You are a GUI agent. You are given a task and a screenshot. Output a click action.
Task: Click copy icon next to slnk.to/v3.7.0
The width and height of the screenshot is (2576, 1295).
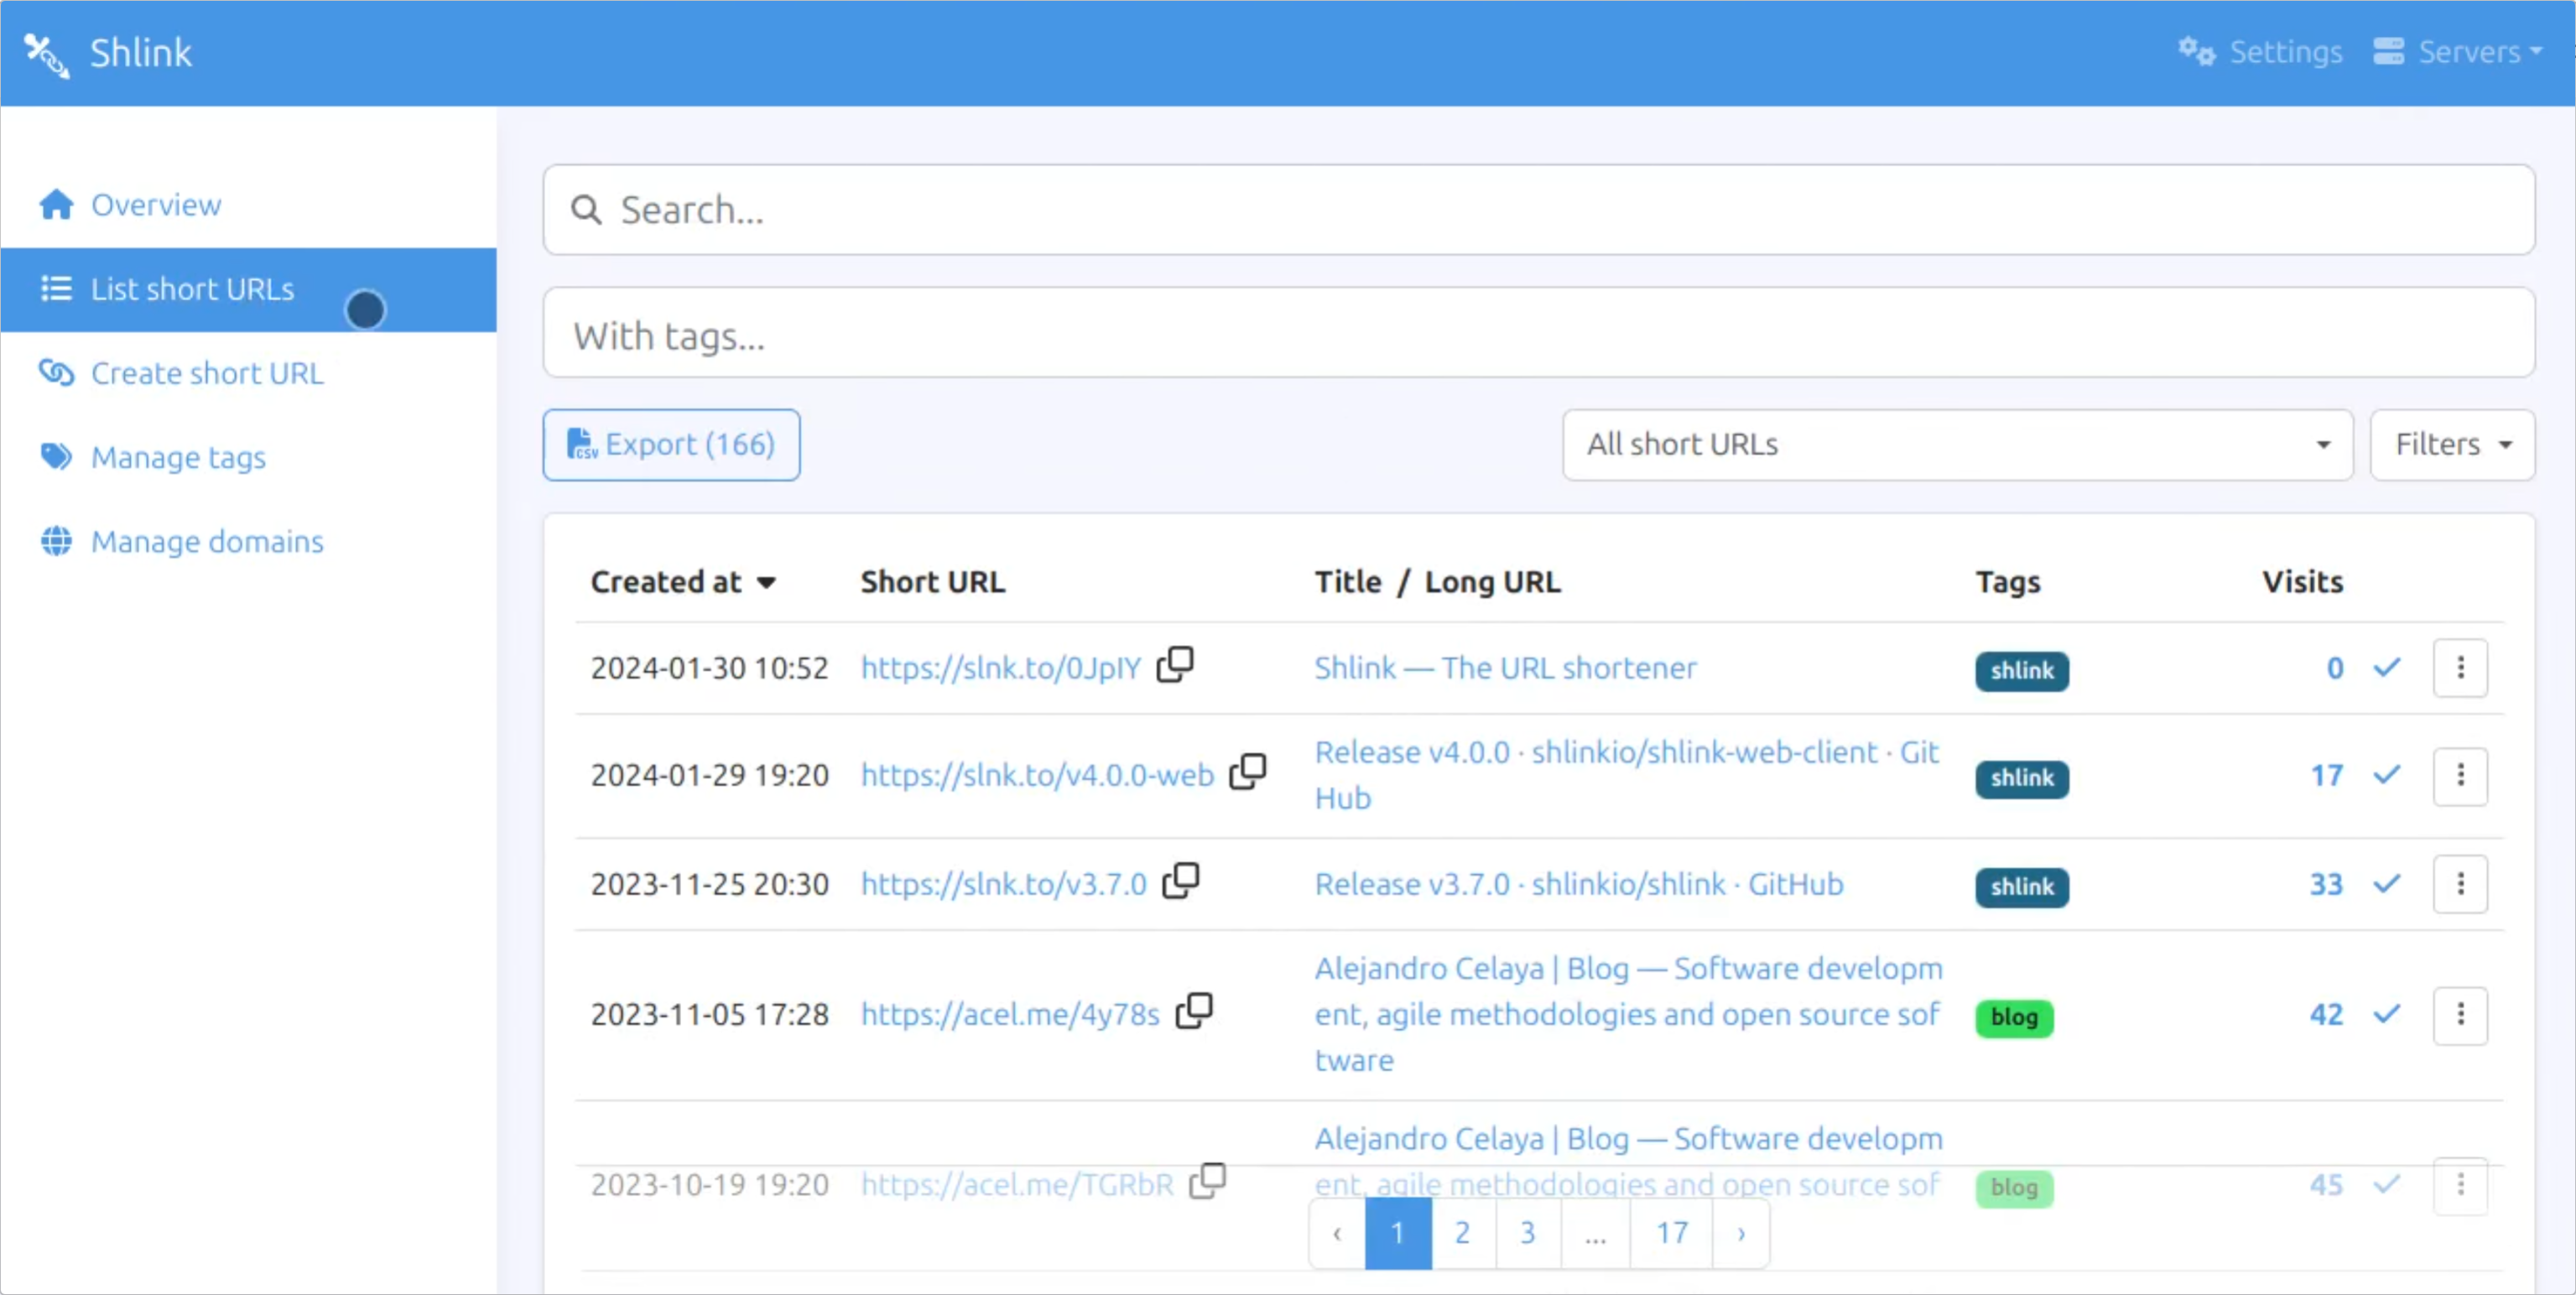[x=1180, y=881]
